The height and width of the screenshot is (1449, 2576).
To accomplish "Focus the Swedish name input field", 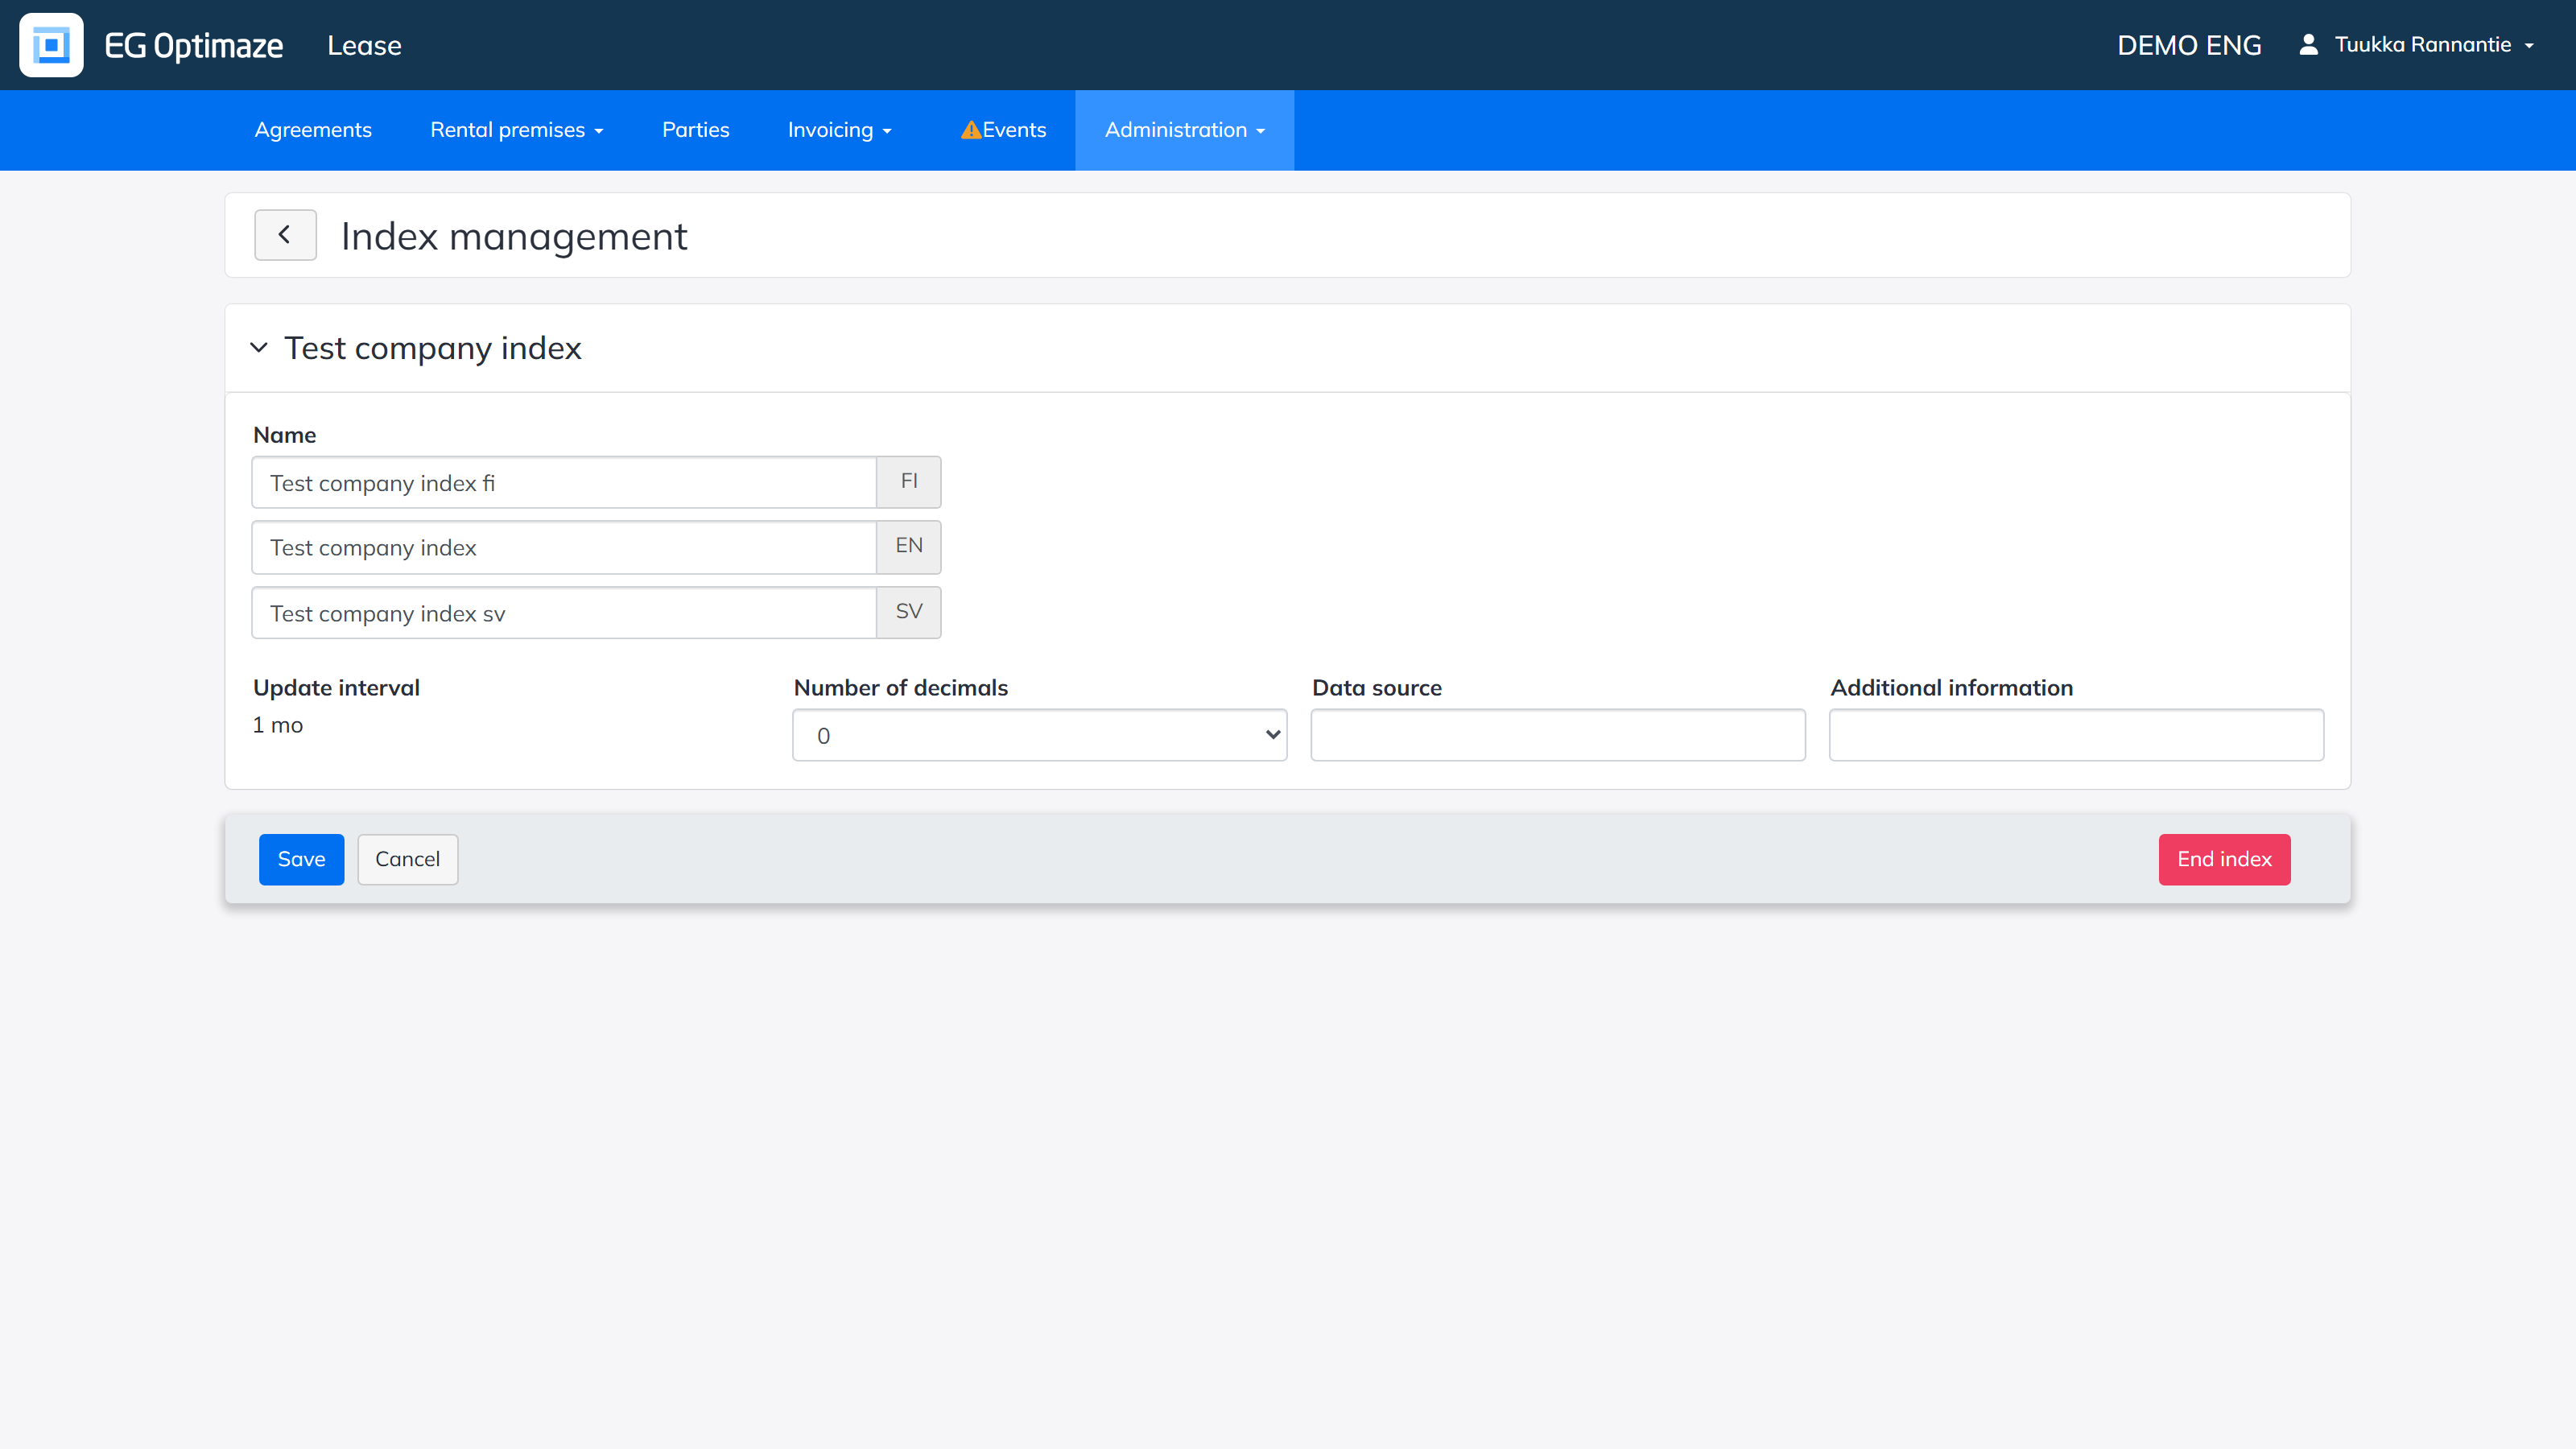I will coord(564,613).
